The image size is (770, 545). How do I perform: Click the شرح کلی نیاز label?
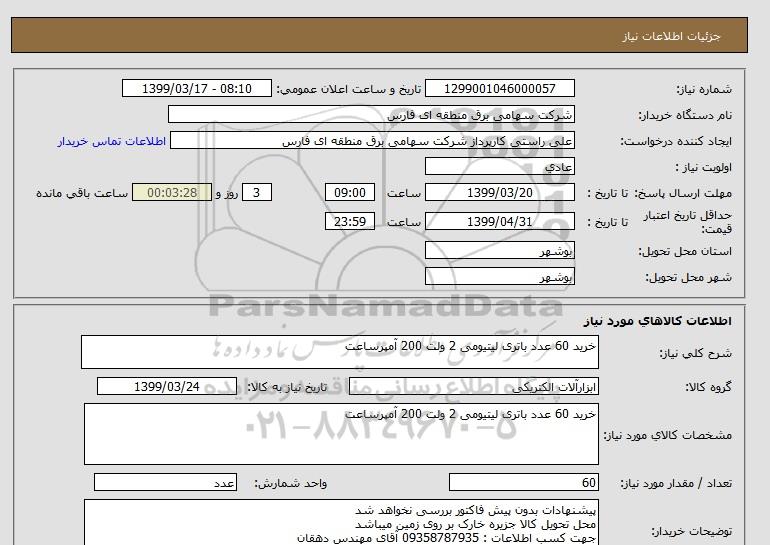[695, 354]
